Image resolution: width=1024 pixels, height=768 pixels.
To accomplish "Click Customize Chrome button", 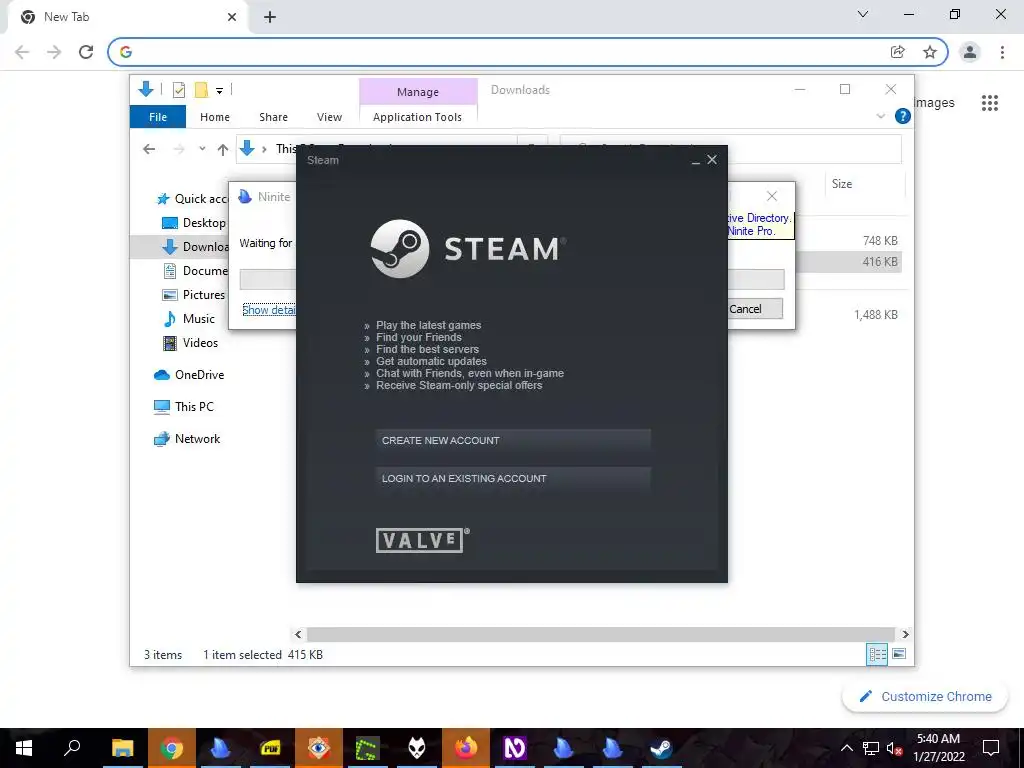I will pyautogui.click(x=925, y=697).
